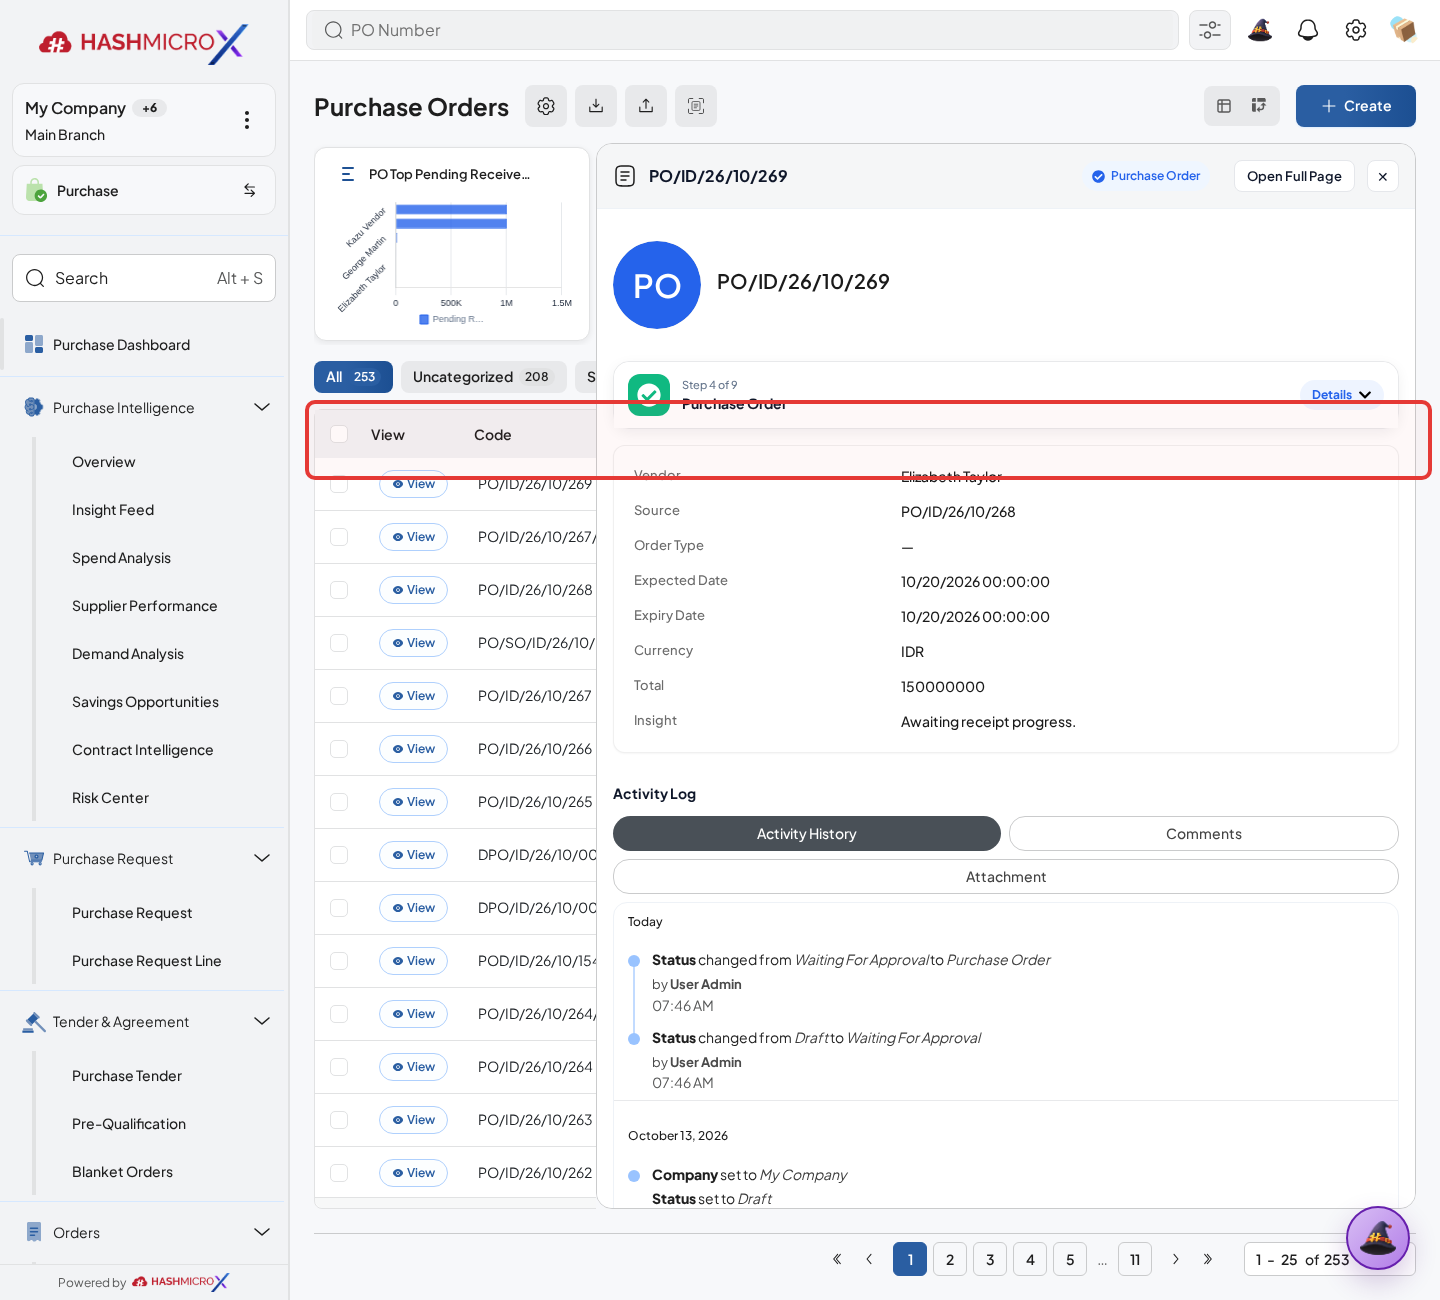
Task: Click the company three-dot menu
Action: 247,120
